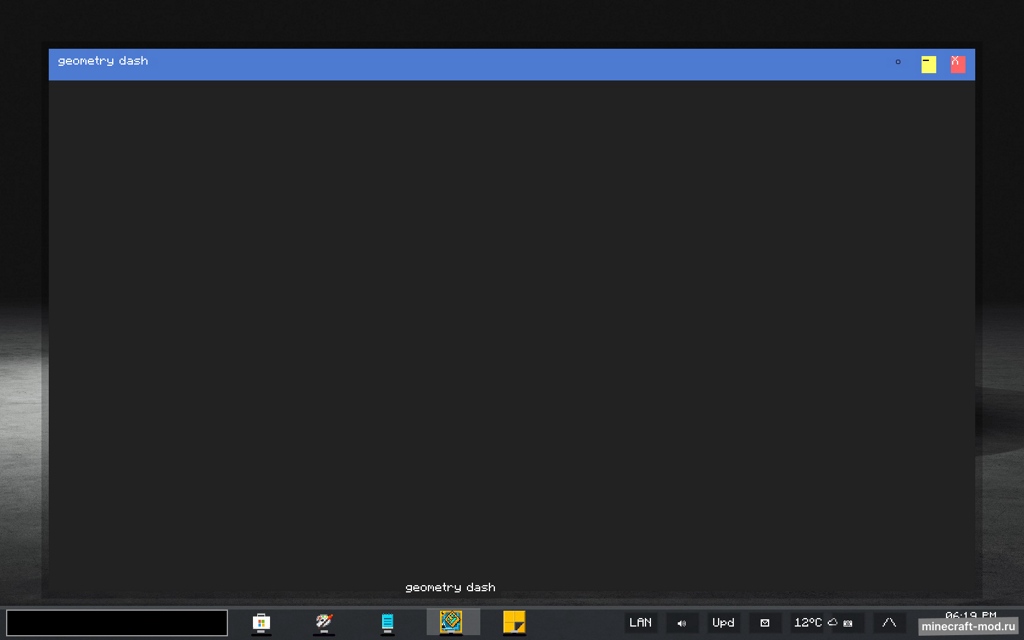Click the geometry dash window title text
The height and width of the screenshot is (640, 1024).
click(103, 61)
